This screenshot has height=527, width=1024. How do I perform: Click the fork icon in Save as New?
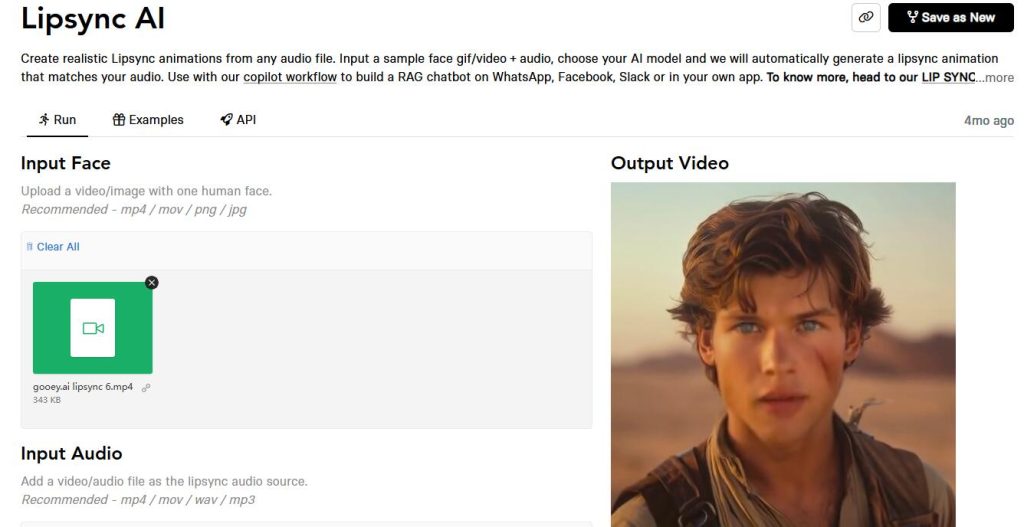pos(912,18)
